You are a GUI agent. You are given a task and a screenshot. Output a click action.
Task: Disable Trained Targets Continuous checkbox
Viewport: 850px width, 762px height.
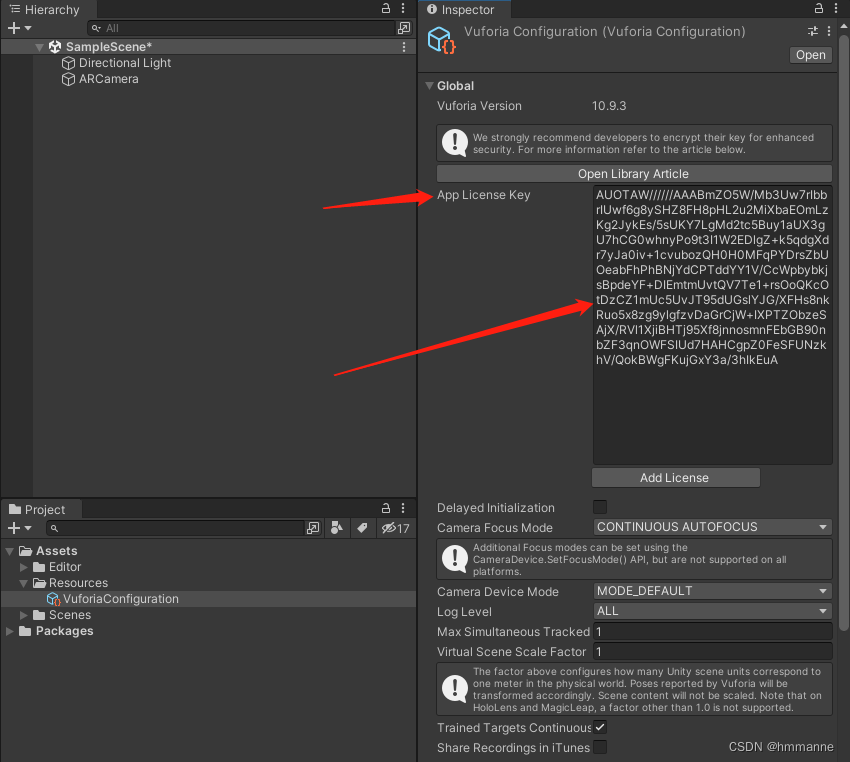tap(599, 728)
